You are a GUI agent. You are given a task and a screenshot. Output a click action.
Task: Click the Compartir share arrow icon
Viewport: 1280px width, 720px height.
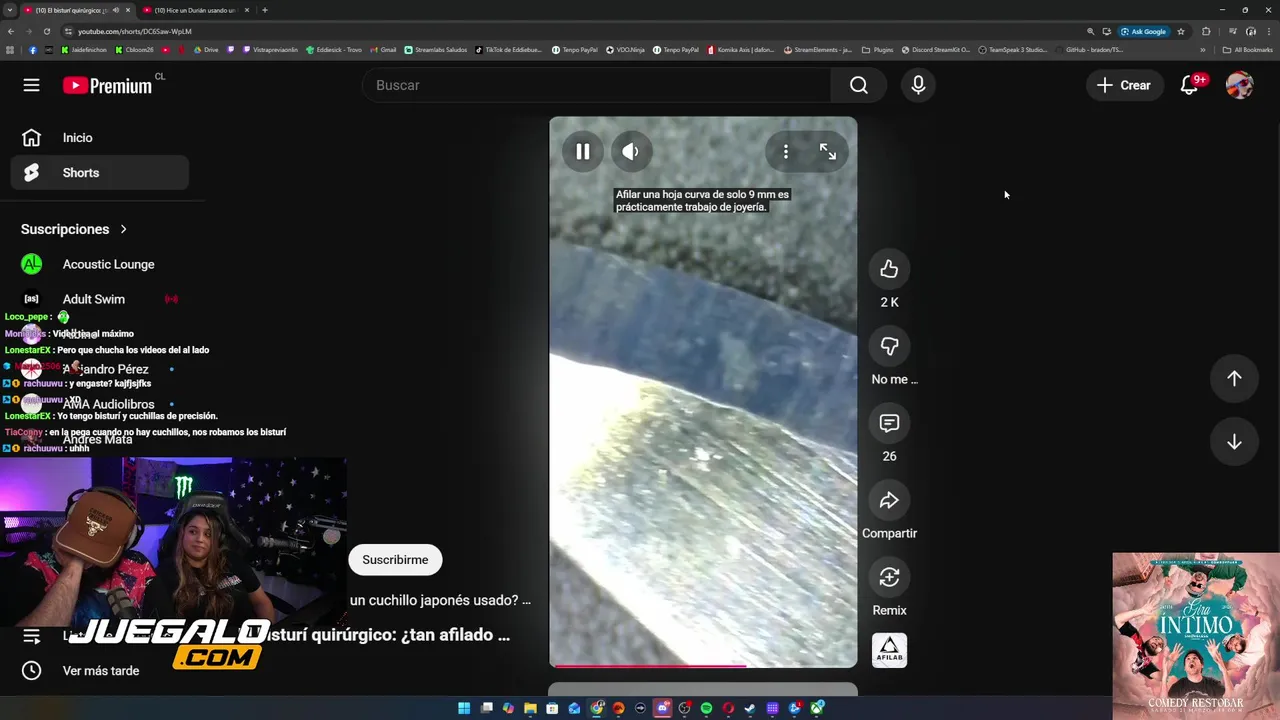pyautogui.click(x=889, y=500)
